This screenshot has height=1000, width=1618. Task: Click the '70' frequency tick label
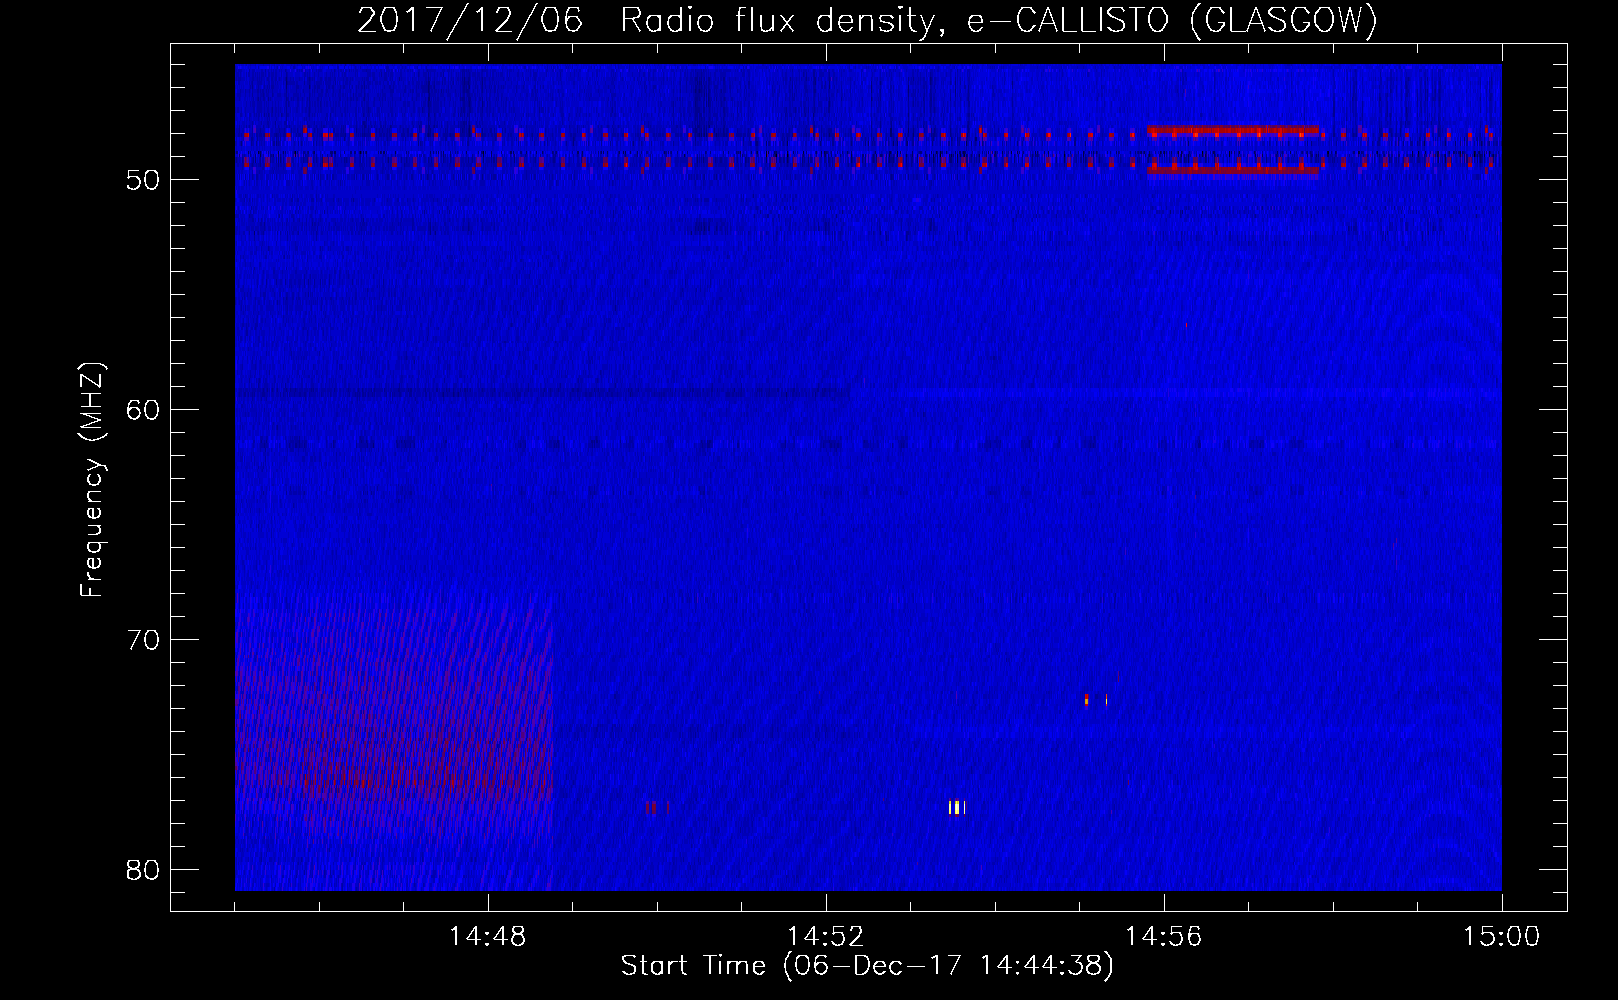point(144,639)
